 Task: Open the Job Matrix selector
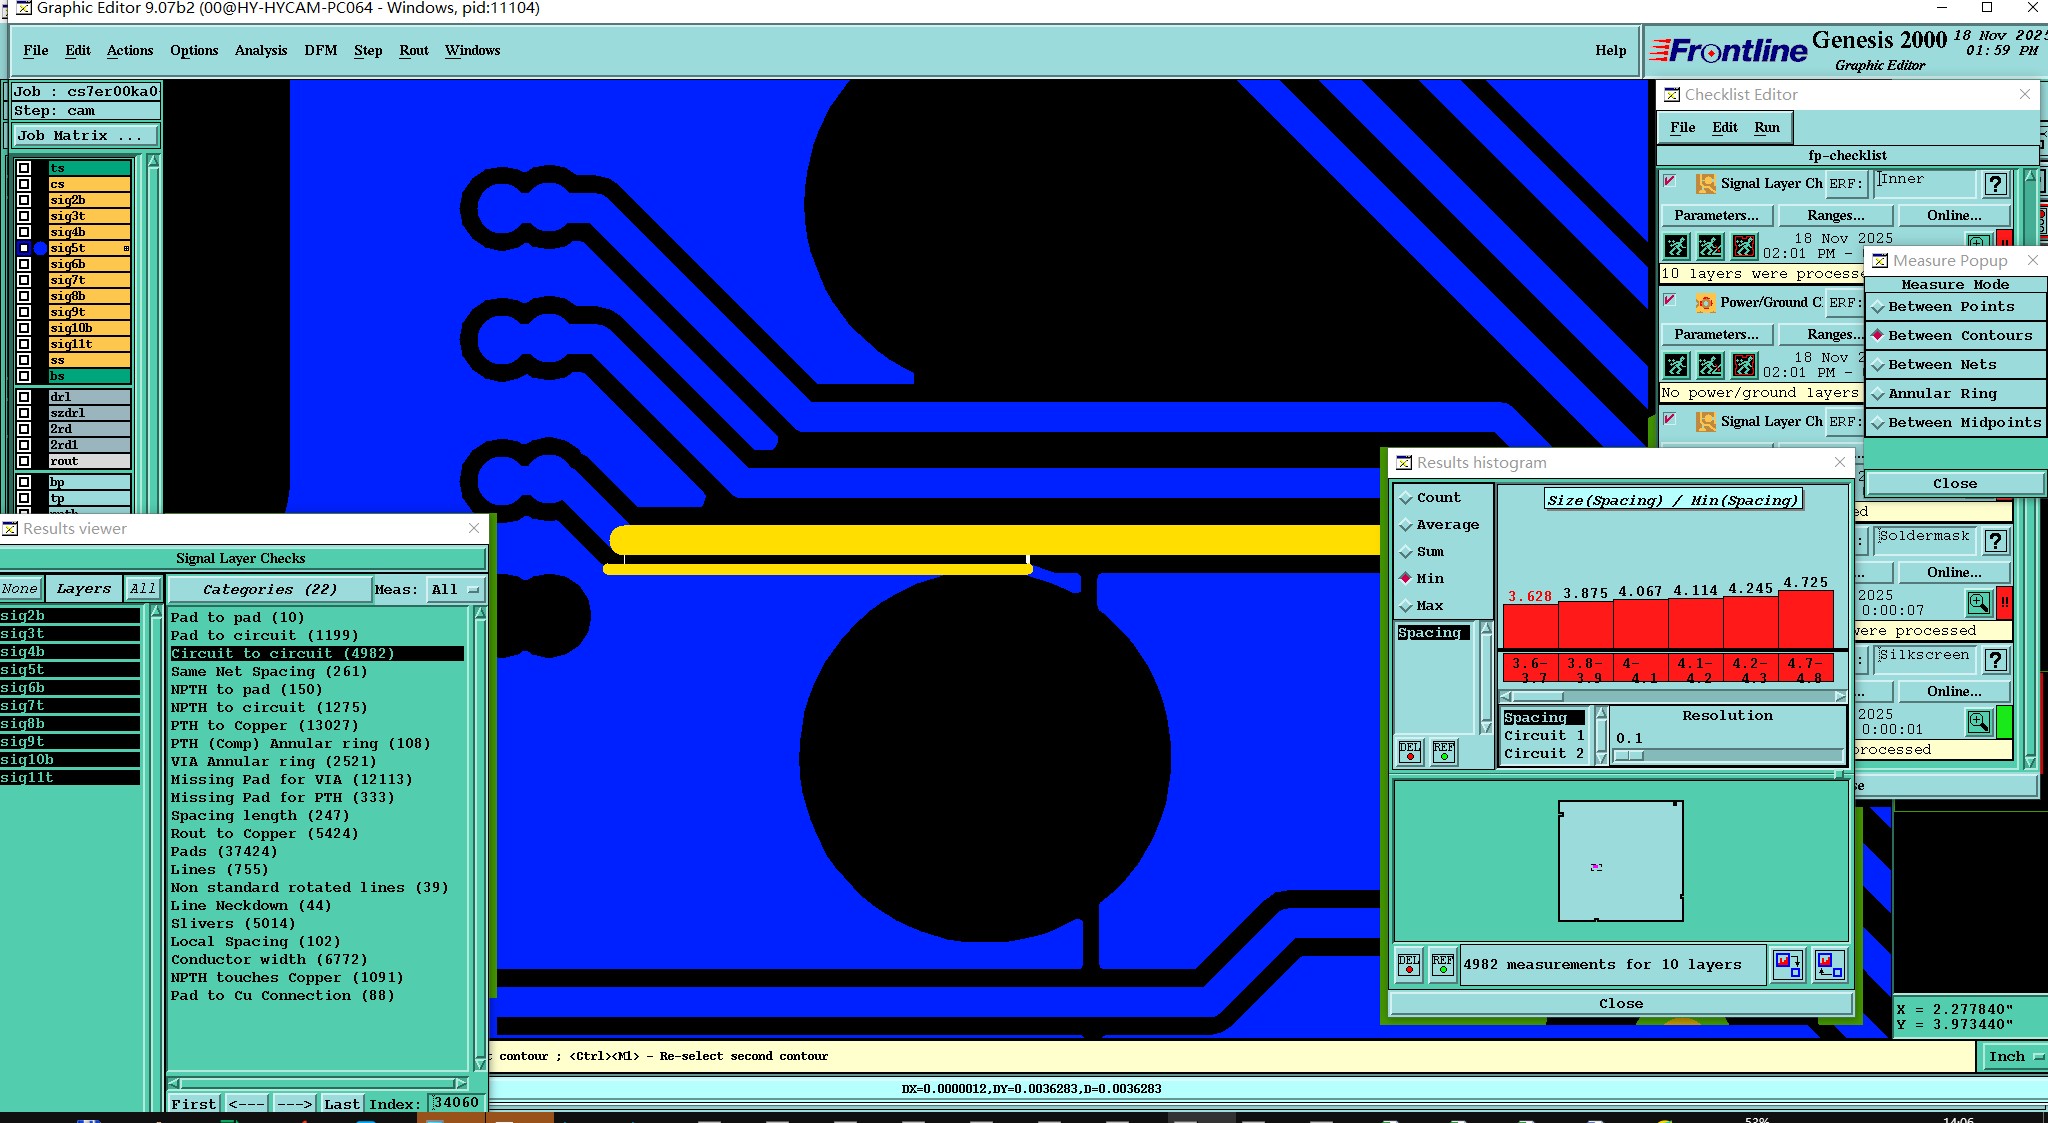tap(85, 136)
